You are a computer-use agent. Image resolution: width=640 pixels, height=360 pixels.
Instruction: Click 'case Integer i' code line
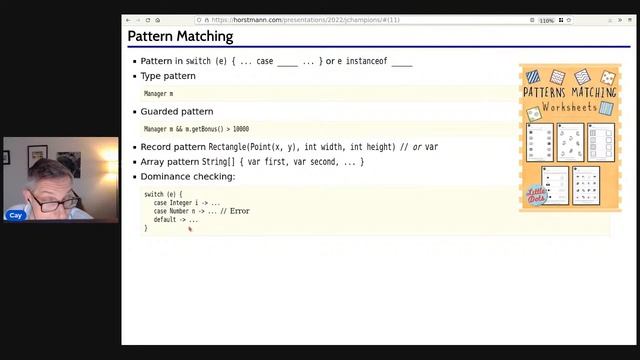coord(187,203)
